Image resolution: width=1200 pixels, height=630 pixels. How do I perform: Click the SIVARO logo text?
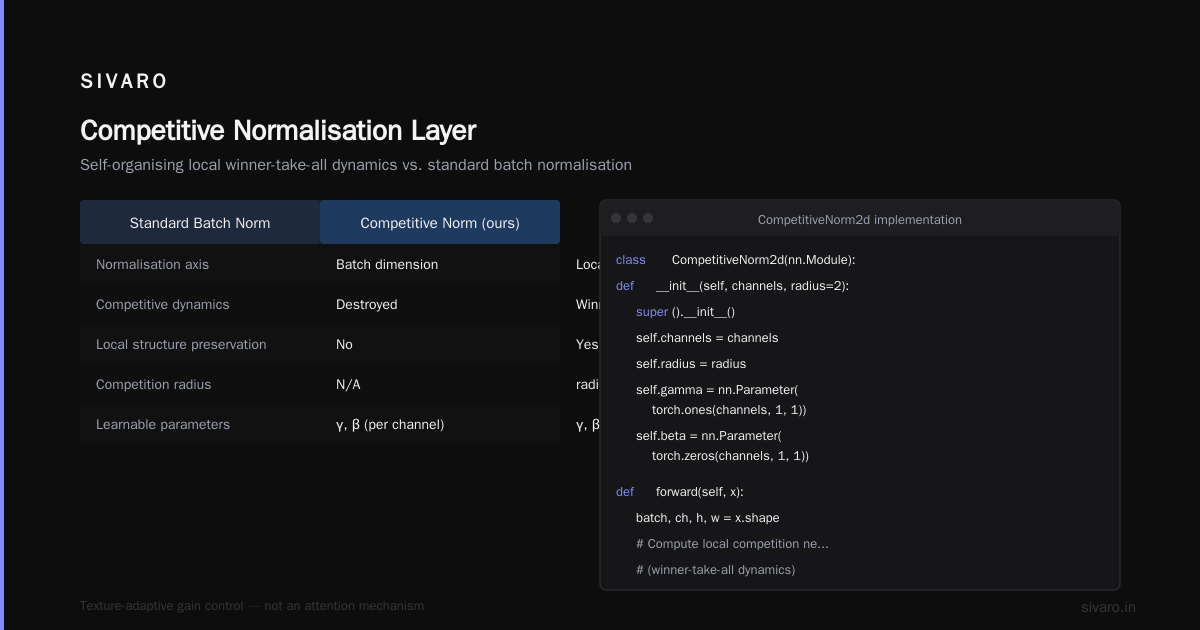click(124, 82)
